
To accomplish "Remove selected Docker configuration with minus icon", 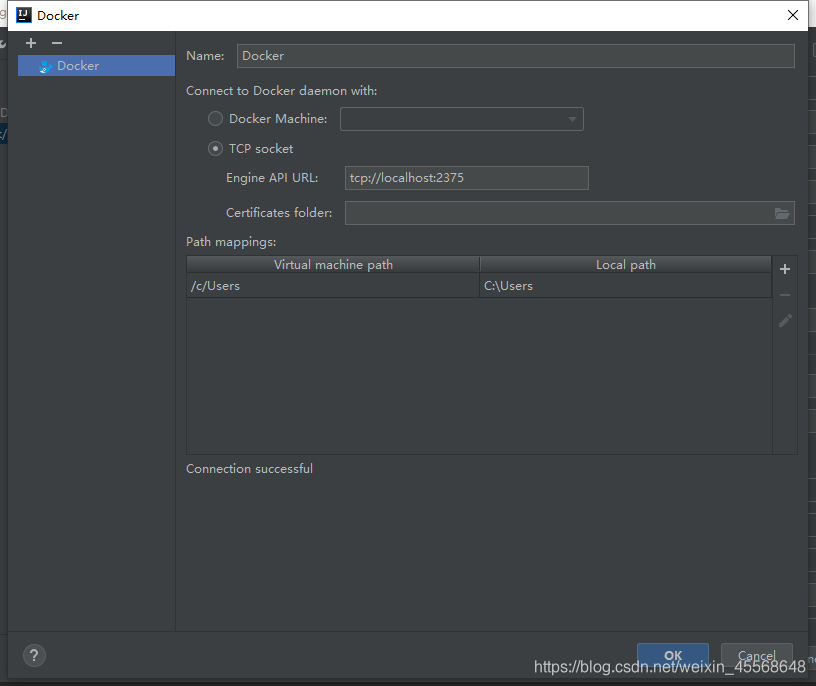I will [x=57, y=43].
